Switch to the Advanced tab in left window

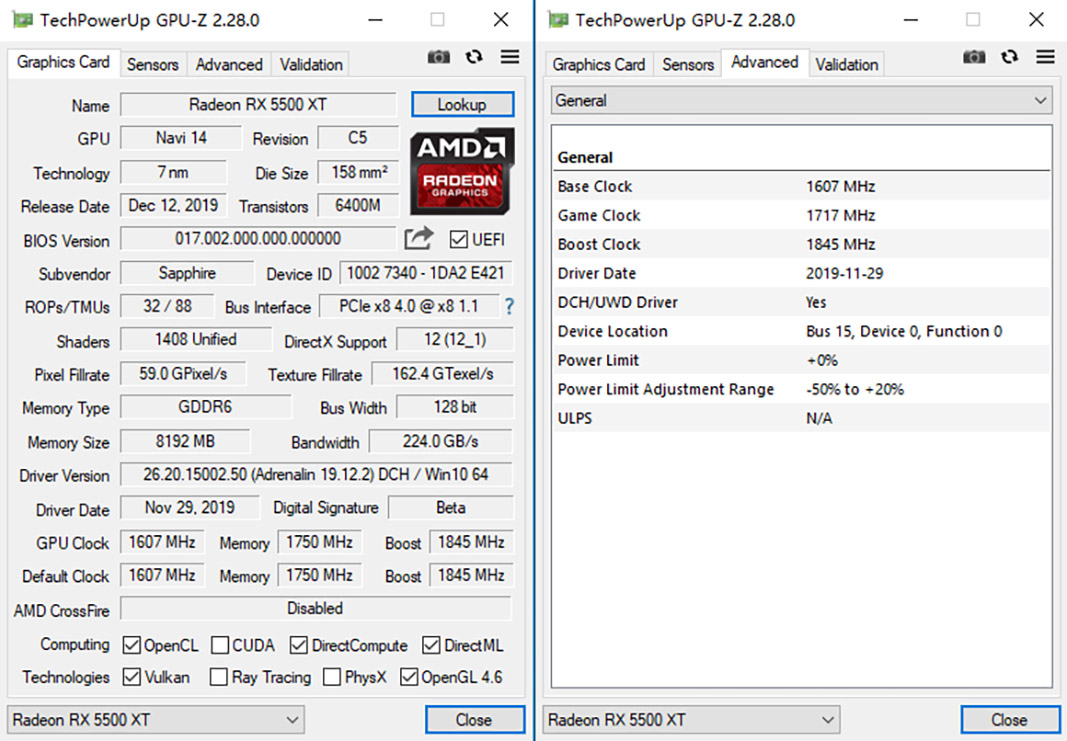click(229, 65)
